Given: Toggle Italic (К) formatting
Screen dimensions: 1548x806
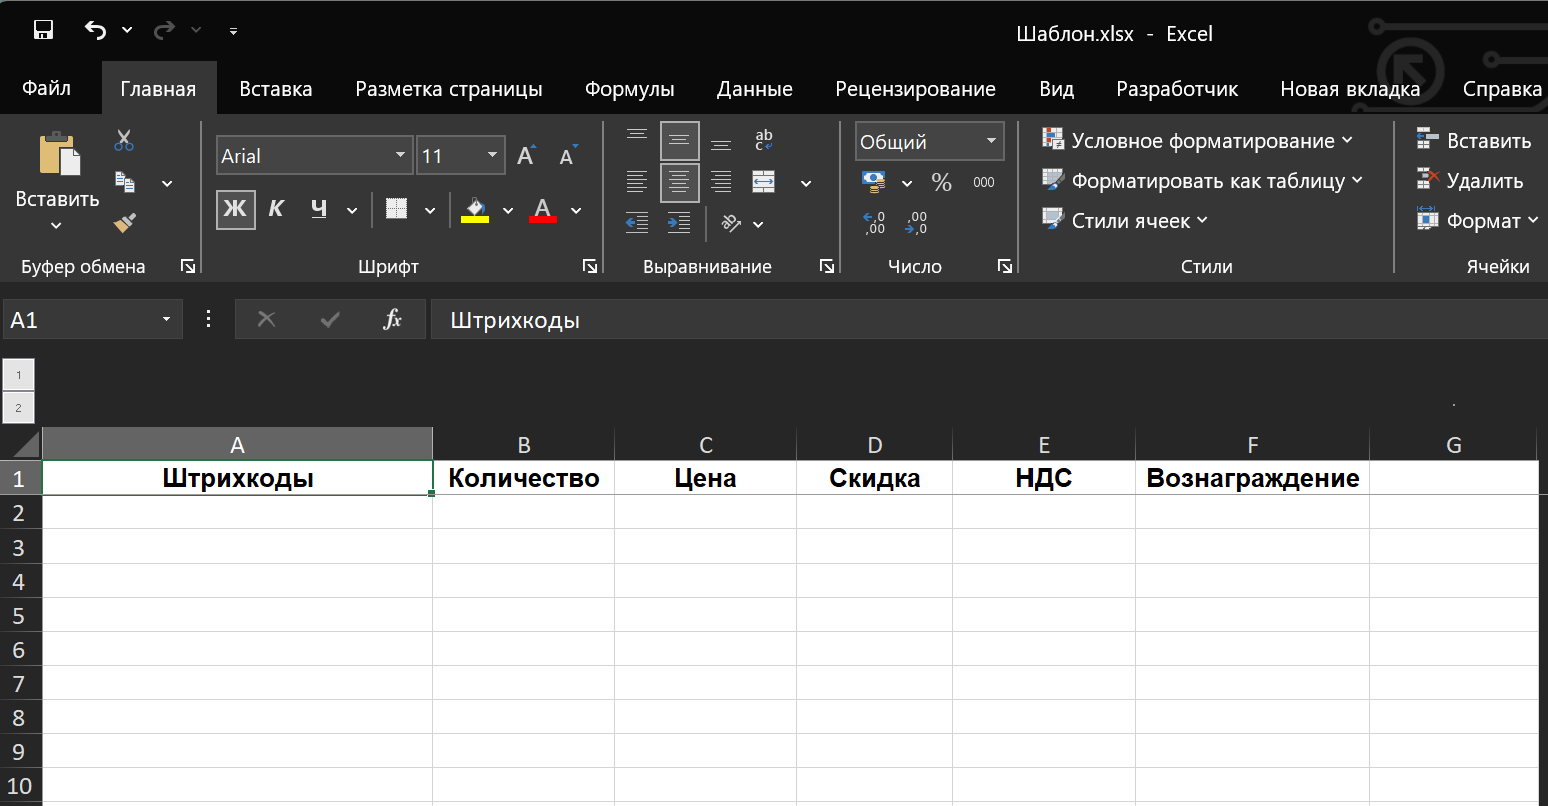Looking at the screenshot, I should tap(277, 209).
